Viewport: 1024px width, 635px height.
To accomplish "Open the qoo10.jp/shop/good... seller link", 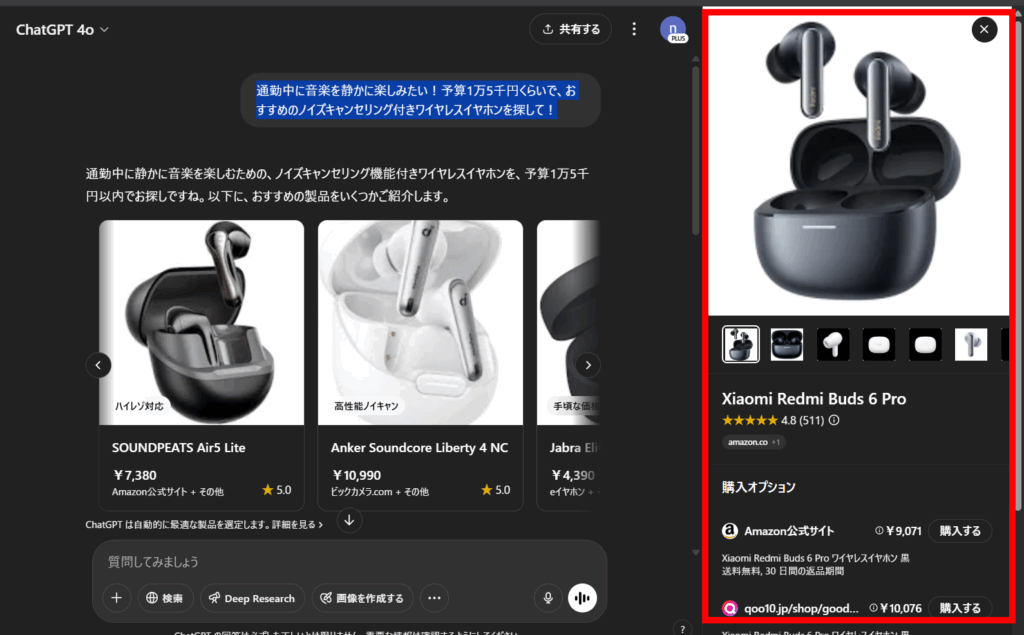I will 801,608.
